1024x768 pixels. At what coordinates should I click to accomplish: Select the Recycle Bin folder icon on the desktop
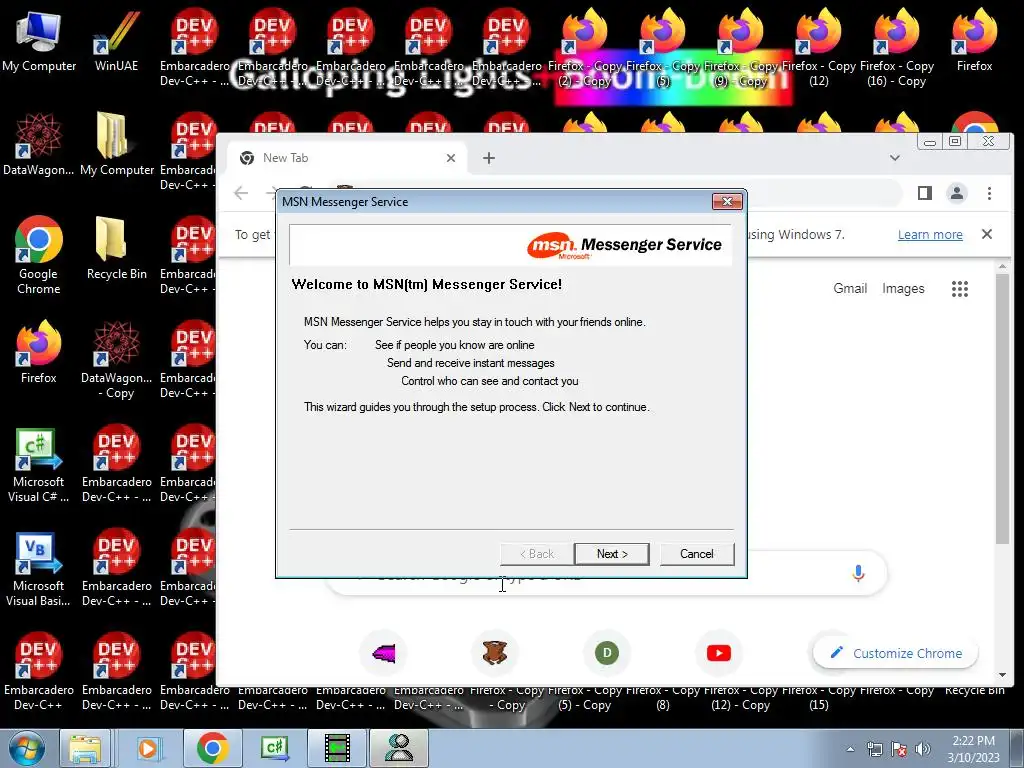click(117, 249)
